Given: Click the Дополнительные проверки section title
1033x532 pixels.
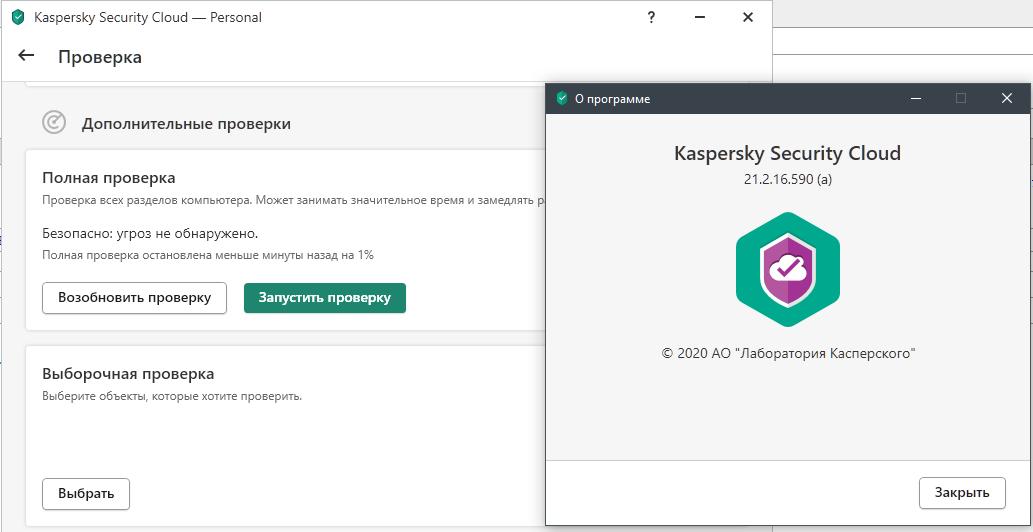Looking at the screenshot, I should point(186,124).
